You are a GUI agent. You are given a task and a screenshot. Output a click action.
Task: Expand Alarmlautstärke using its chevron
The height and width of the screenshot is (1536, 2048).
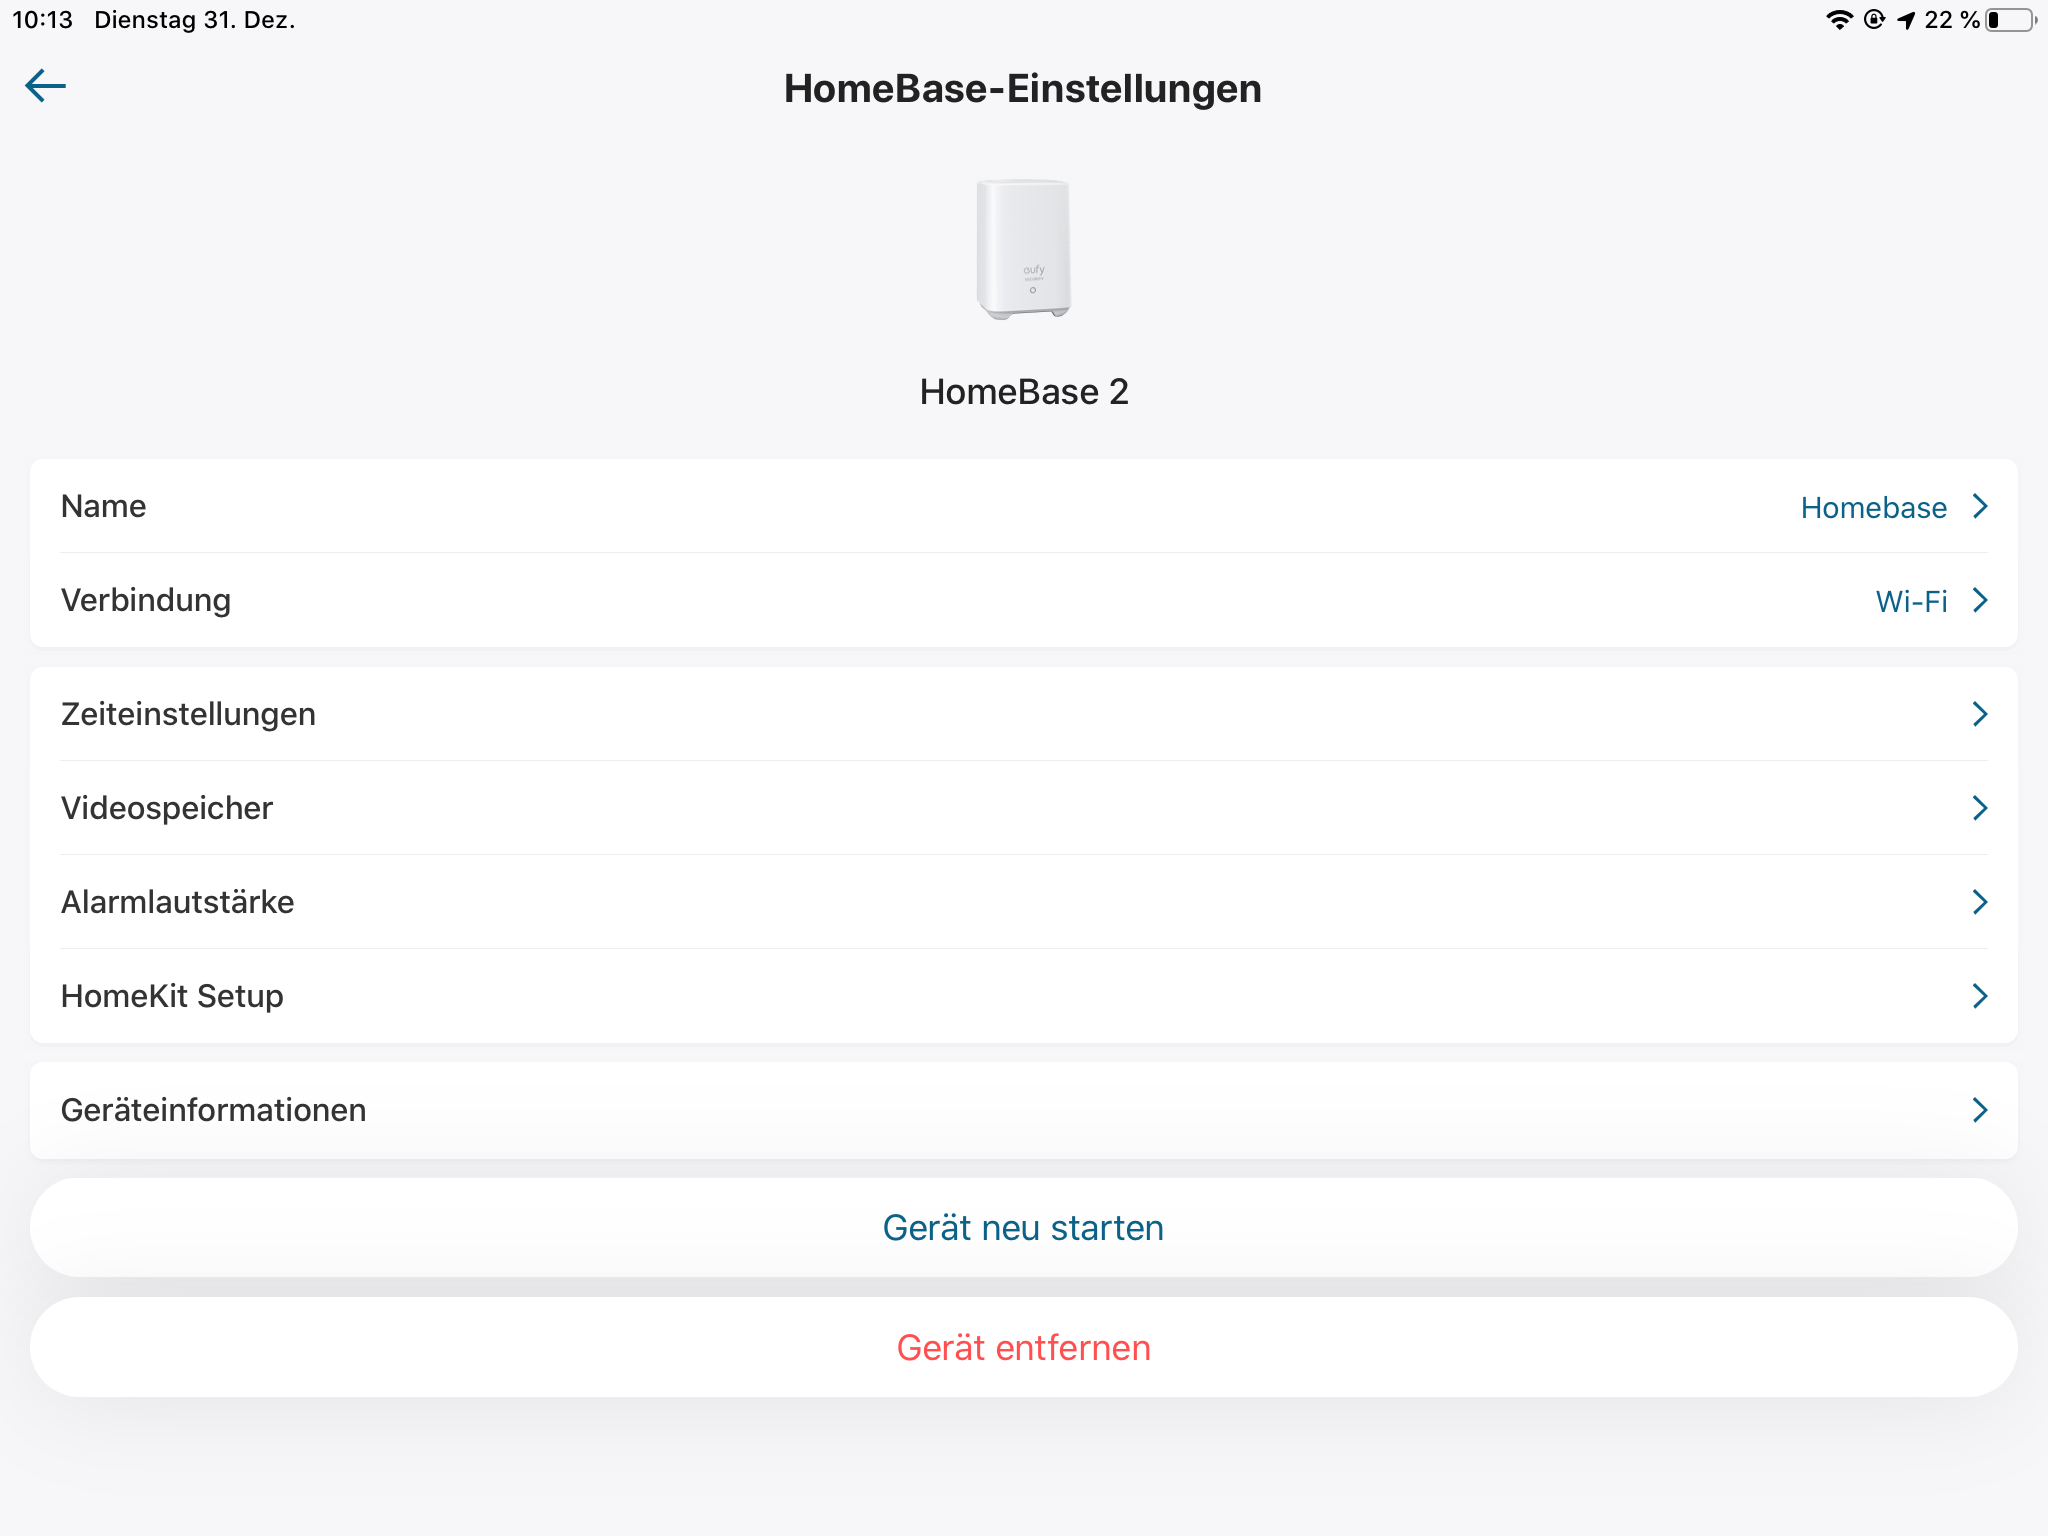point(1980,902)
